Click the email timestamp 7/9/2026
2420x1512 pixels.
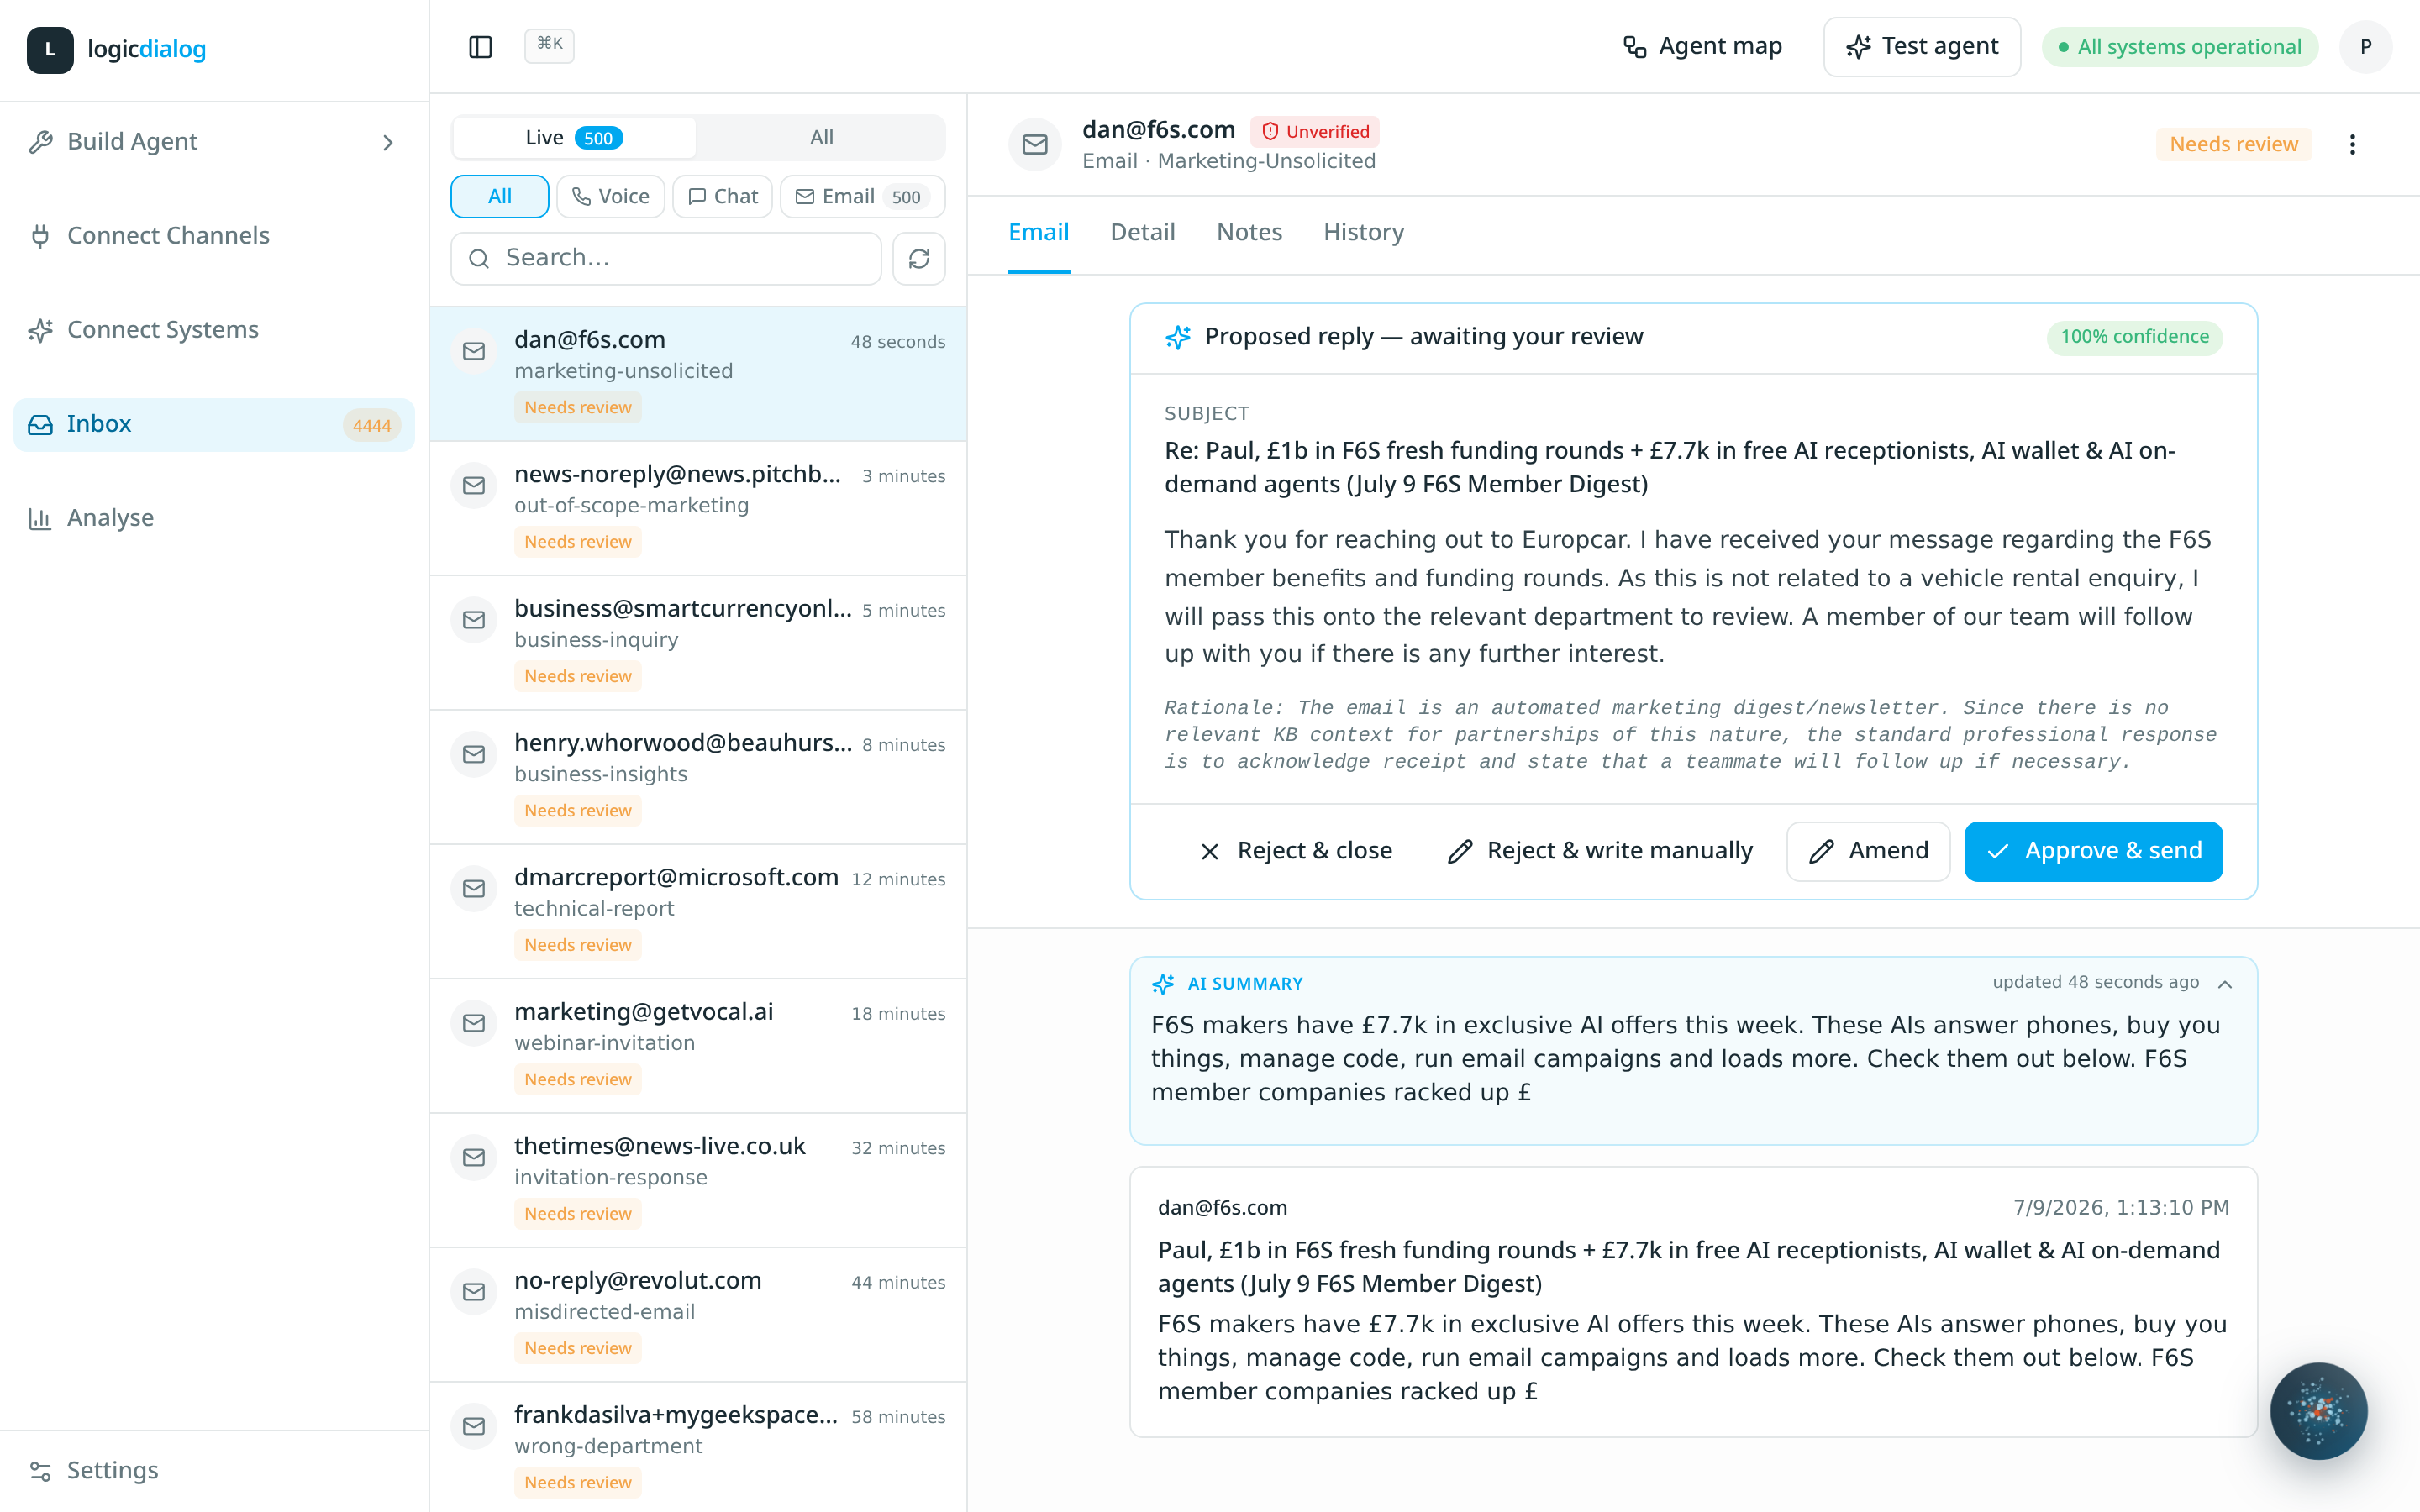[x=2121, y=1207]
